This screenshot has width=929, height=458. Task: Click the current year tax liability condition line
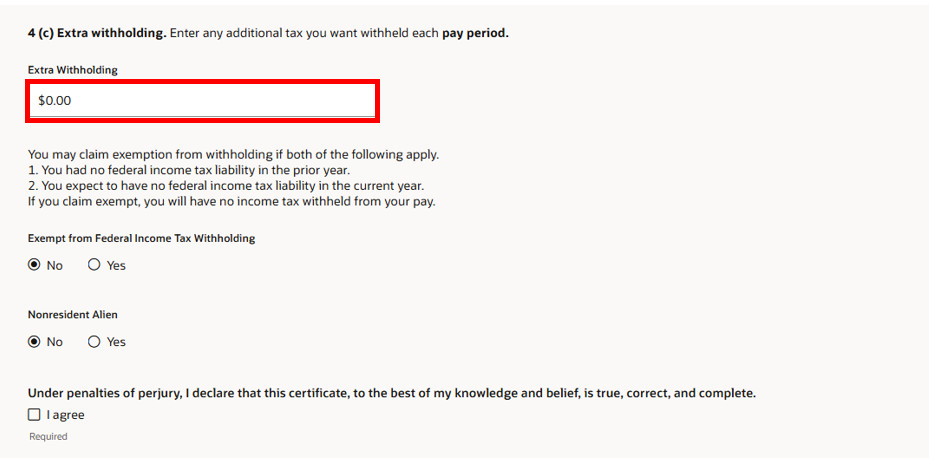pos(226,186)
